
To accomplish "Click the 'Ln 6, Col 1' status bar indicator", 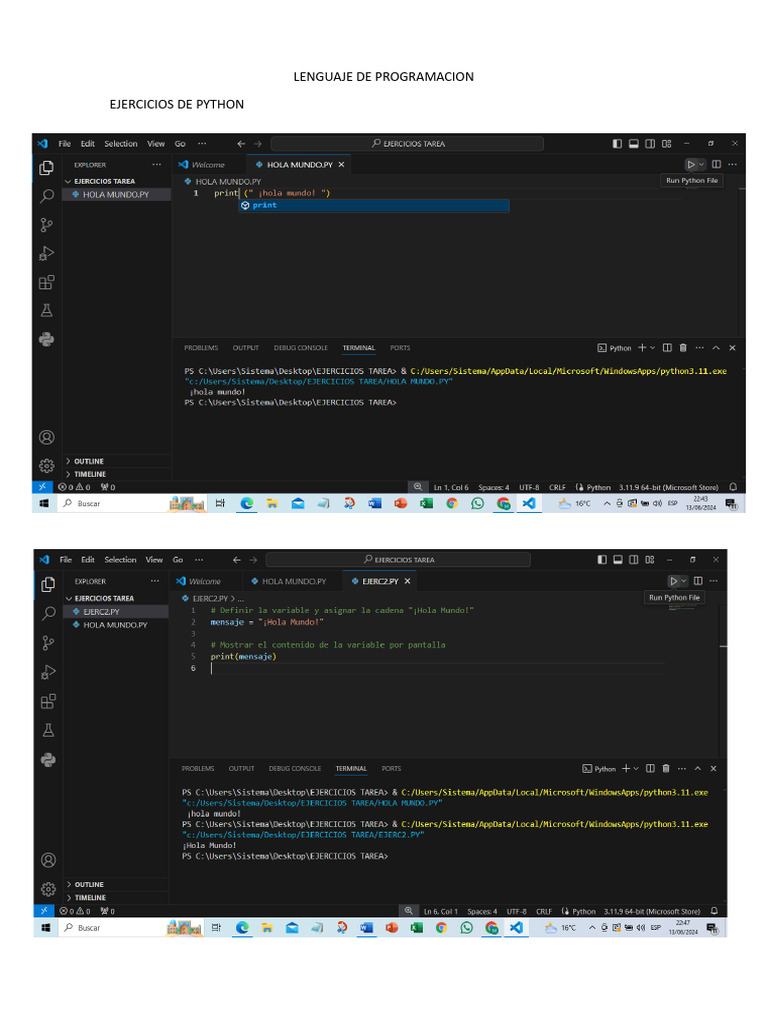I will tap(440, 912).
